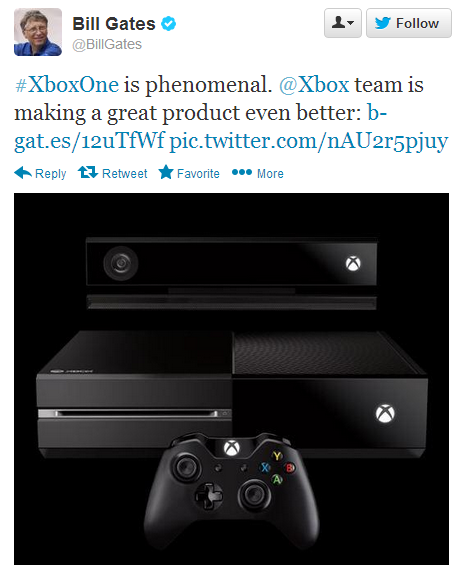Click the verified badge next to Bill Gates
Viewport: 466px width, 579px height.
[168, 24]
